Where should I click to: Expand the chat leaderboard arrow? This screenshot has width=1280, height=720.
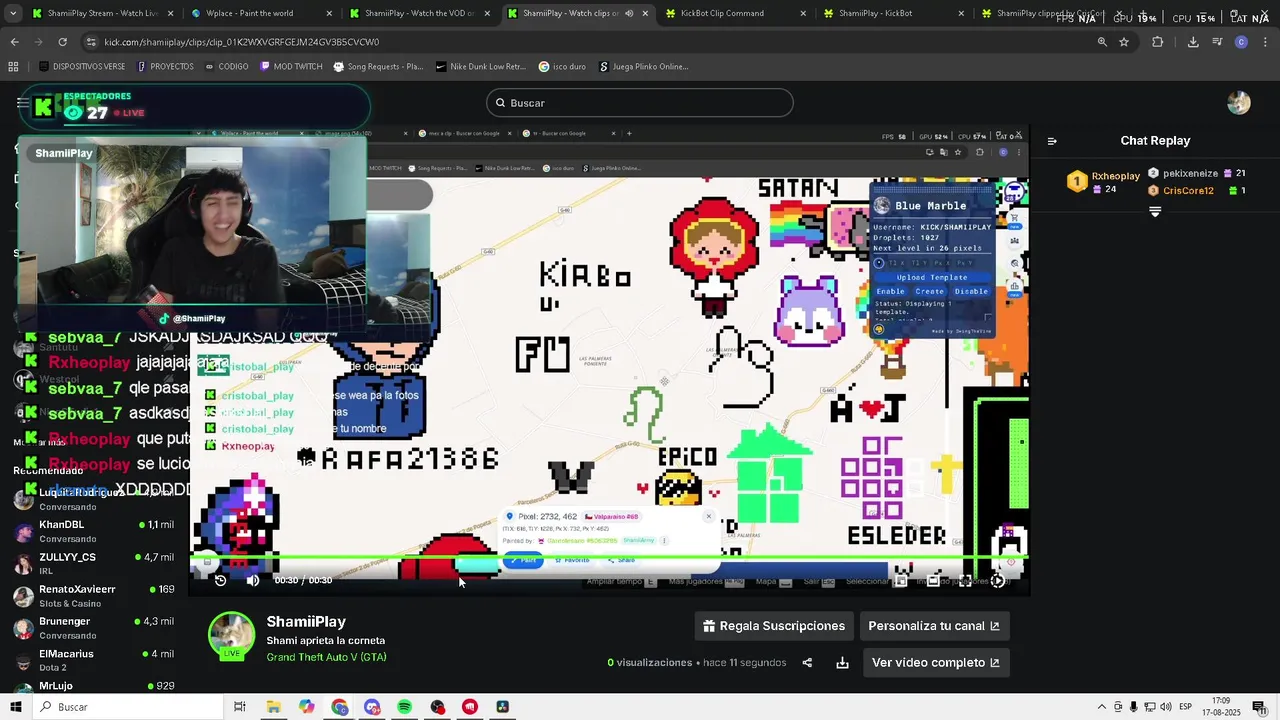pyautogui.click(x=1155, y=212)
